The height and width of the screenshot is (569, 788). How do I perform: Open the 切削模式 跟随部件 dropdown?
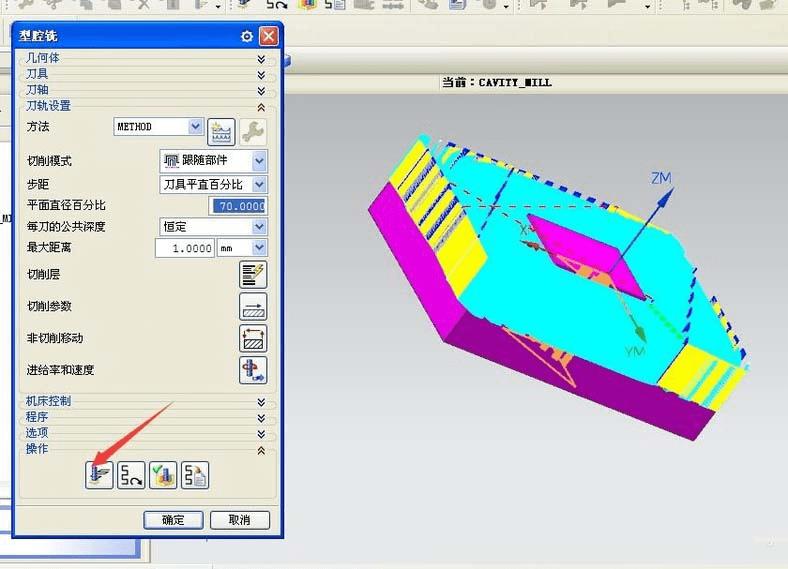click(259, 161)
